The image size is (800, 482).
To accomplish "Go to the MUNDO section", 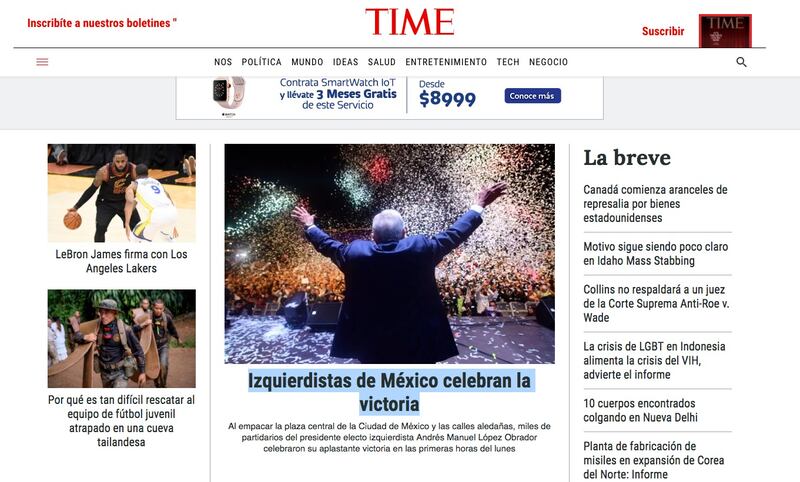I will coord(307,62).
